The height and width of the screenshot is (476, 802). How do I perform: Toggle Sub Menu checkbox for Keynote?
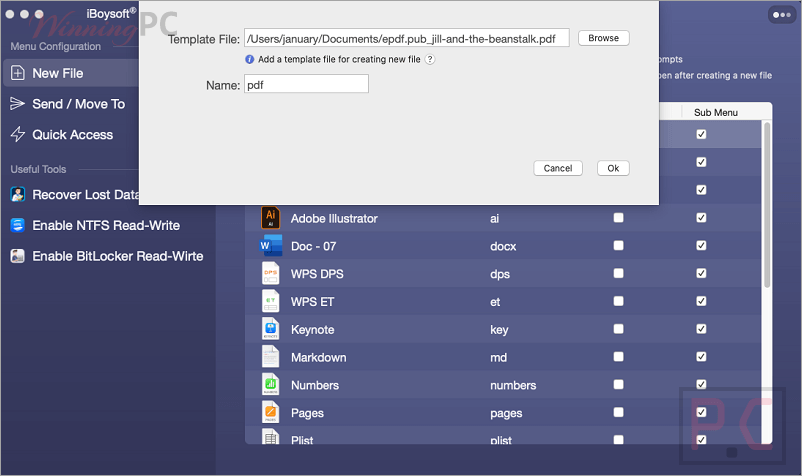click(x=701, y=329)
